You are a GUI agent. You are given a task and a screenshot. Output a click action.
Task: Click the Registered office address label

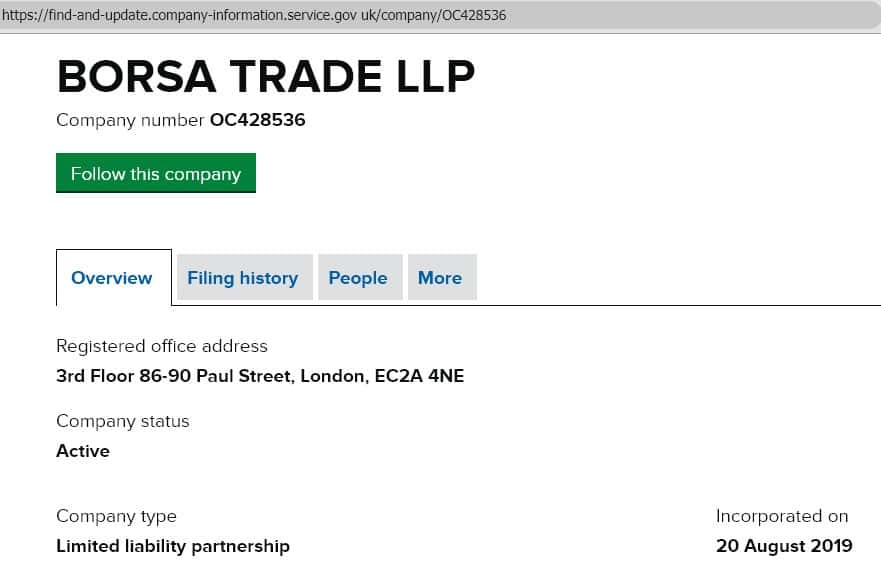162,346
